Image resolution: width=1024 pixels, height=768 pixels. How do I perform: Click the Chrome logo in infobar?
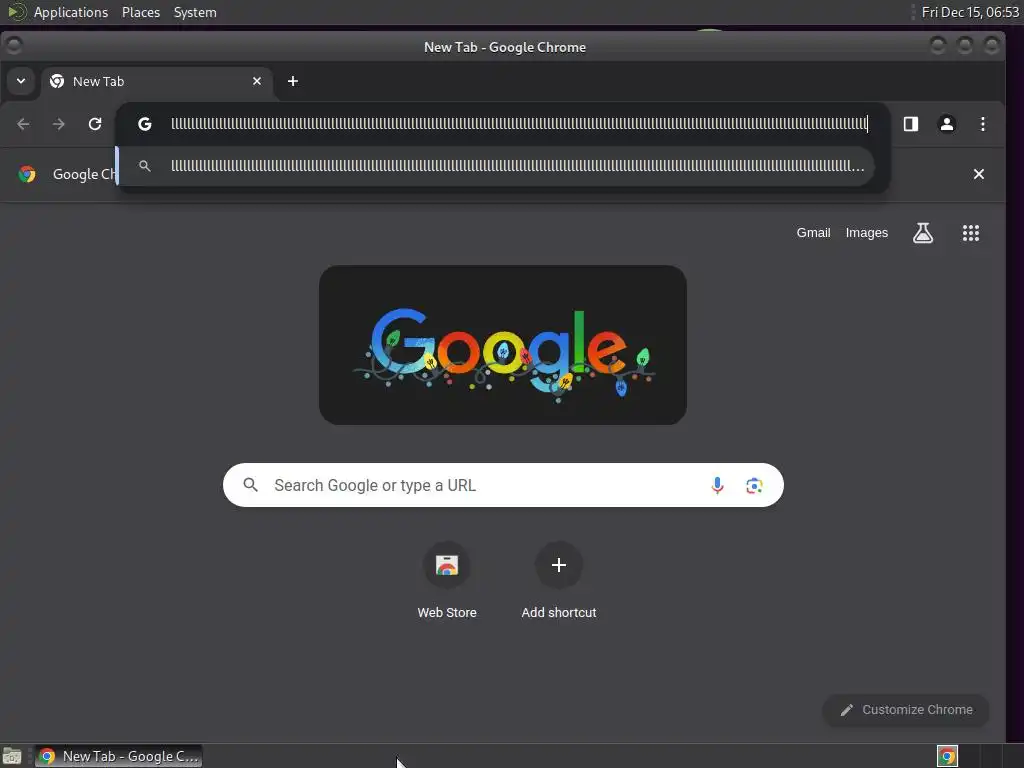pyautogui.click(x=27, y=174)
